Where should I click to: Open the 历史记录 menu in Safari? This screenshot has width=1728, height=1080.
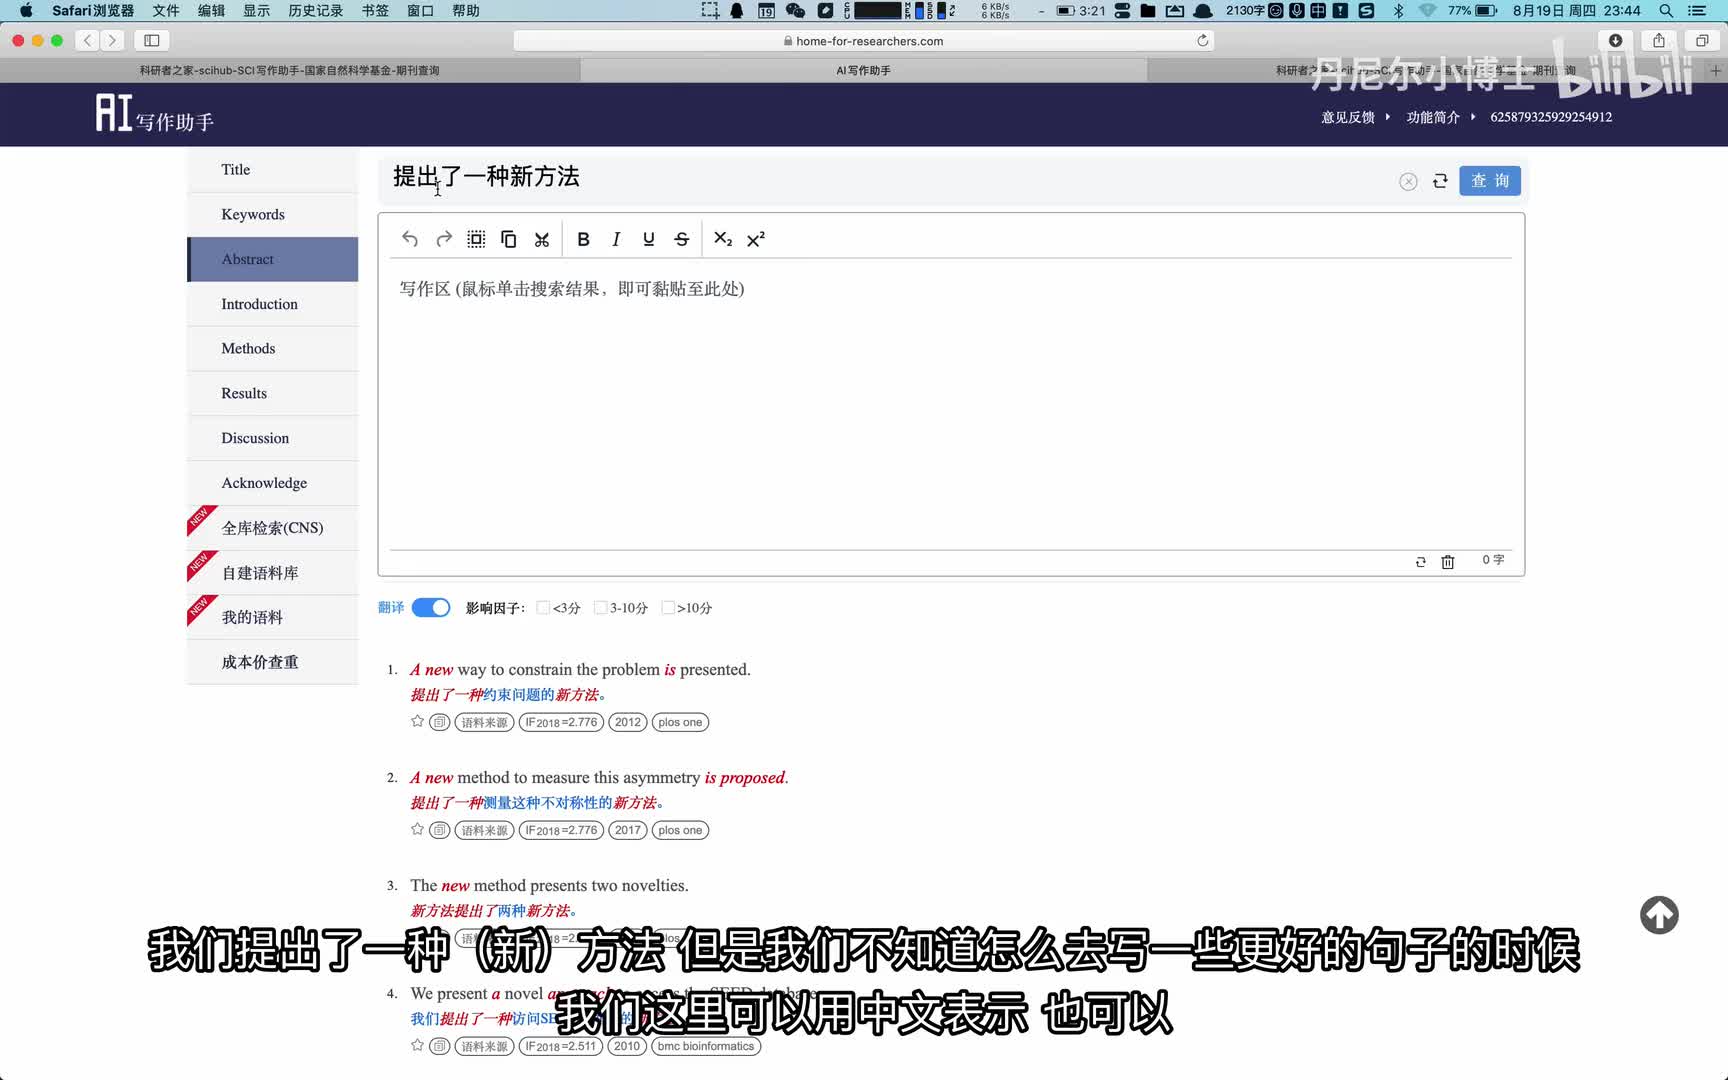[315, 11]
